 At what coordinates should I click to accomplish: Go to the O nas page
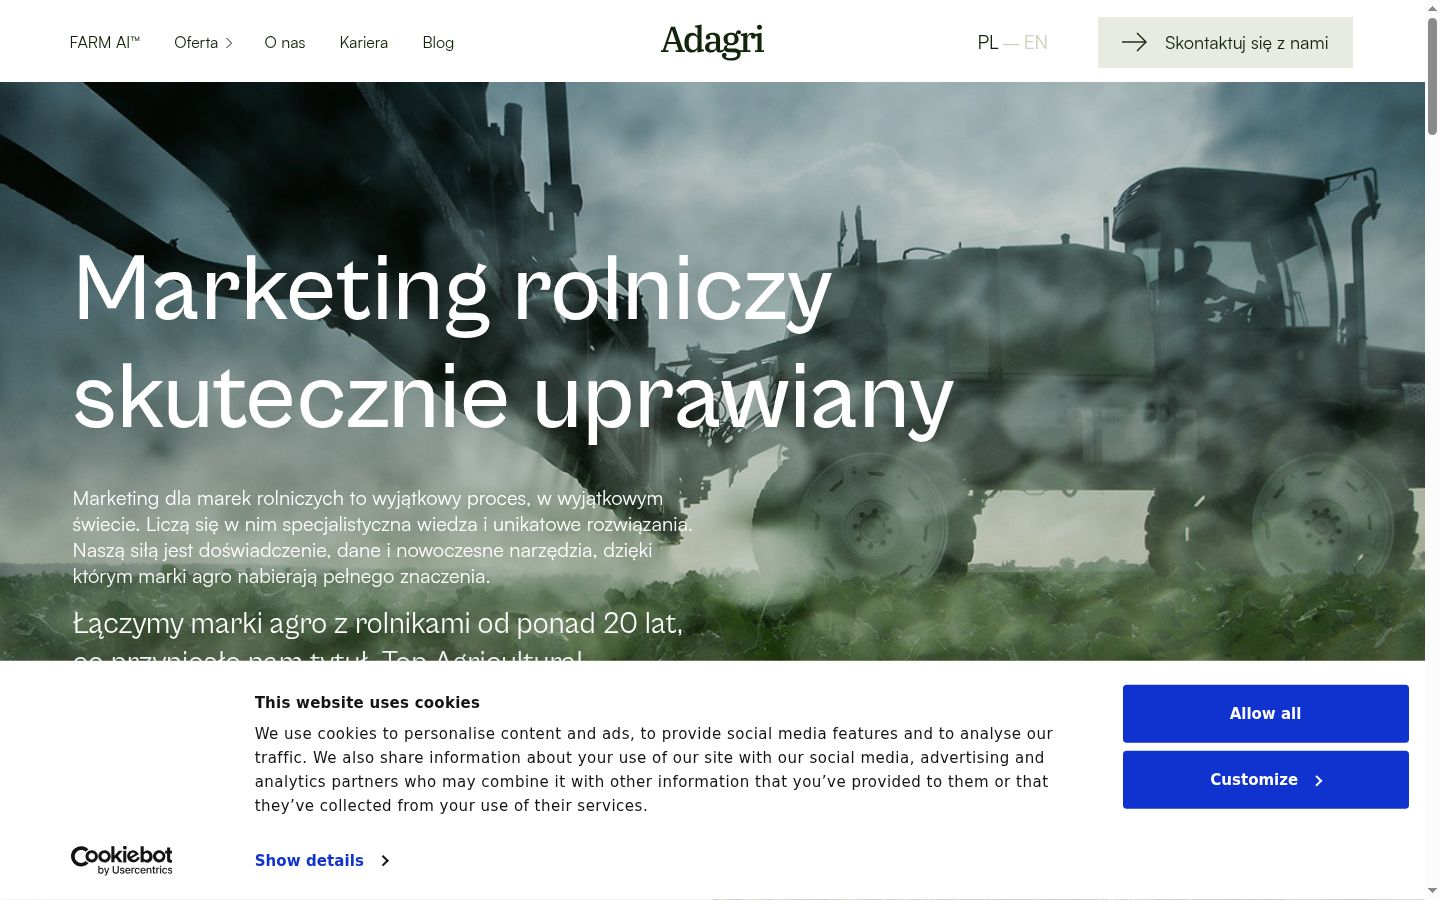[x=285, y=42]
